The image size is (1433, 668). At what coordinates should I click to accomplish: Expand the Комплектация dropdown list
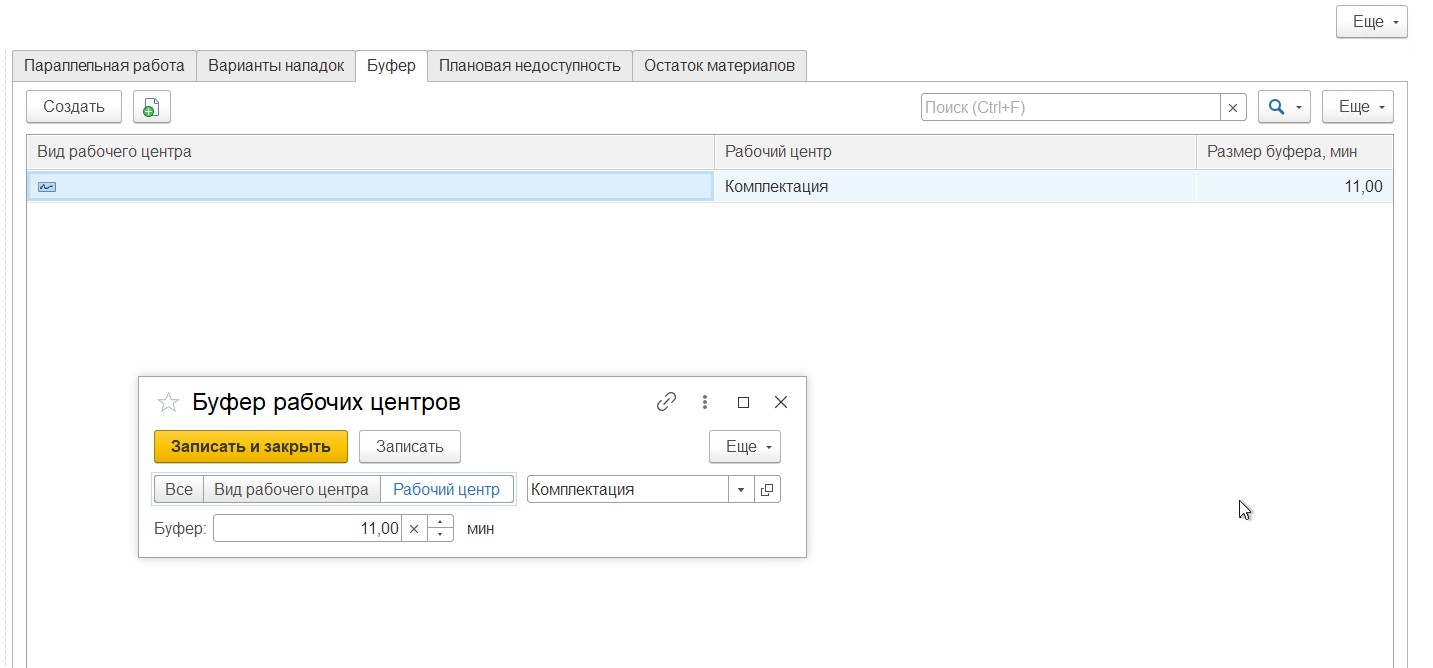point(741,489)
